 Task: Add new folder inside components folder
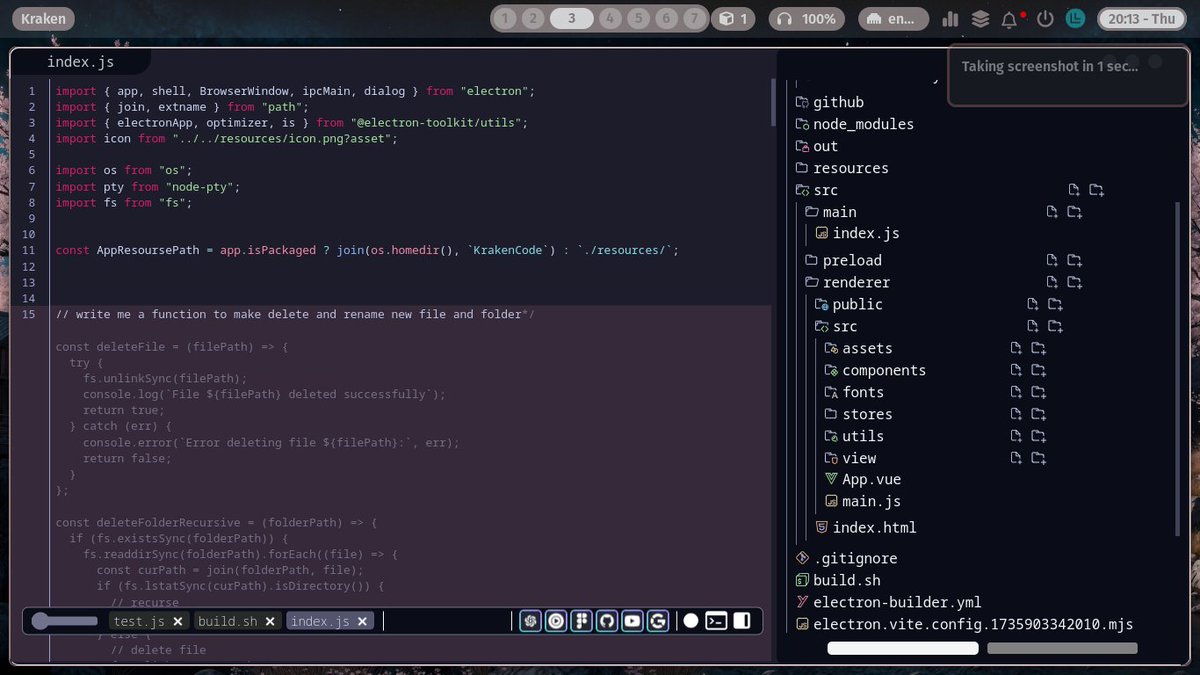coord(1039,370)
